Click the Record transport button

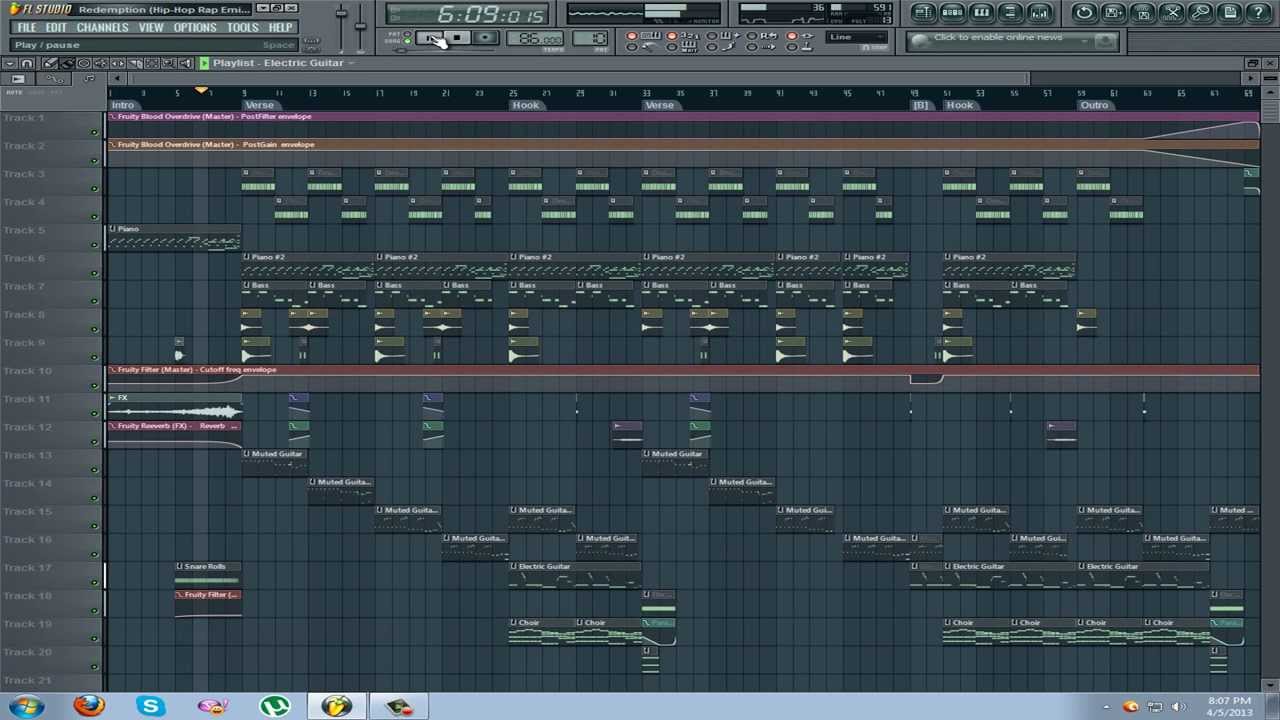point(486,38)
